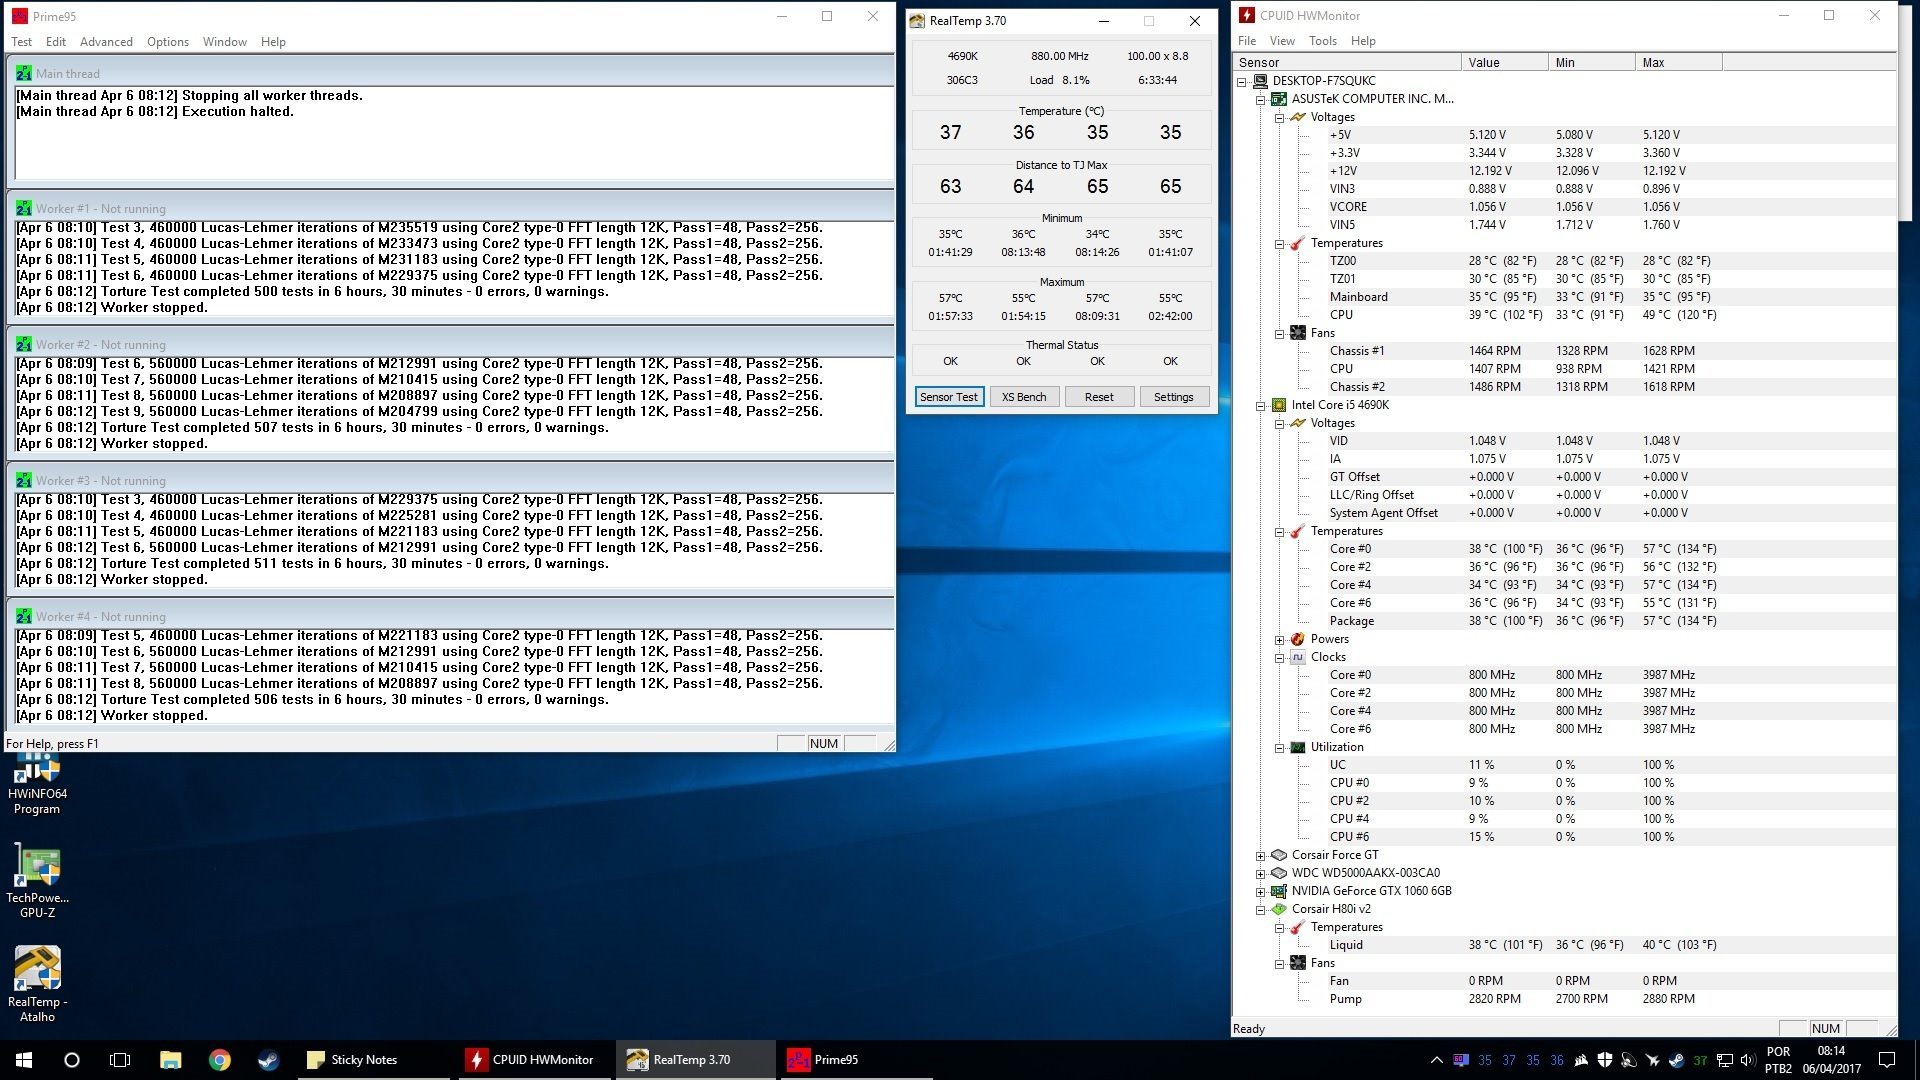The height and width of the screenshot is (1080, 1920).
Task: Open Prime95 Window menu
Action: (x=224, y=42)
